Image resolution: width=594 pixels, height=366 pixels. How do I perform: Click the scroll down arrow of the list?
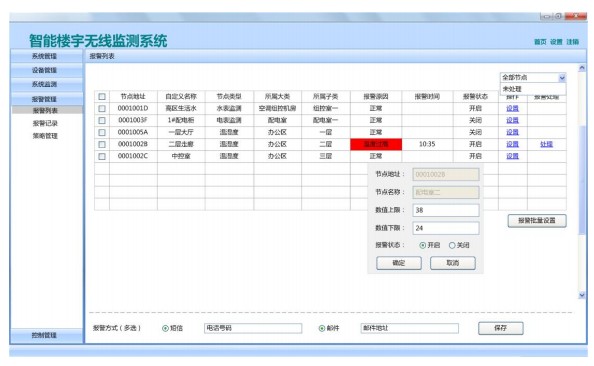coord(582,295)
